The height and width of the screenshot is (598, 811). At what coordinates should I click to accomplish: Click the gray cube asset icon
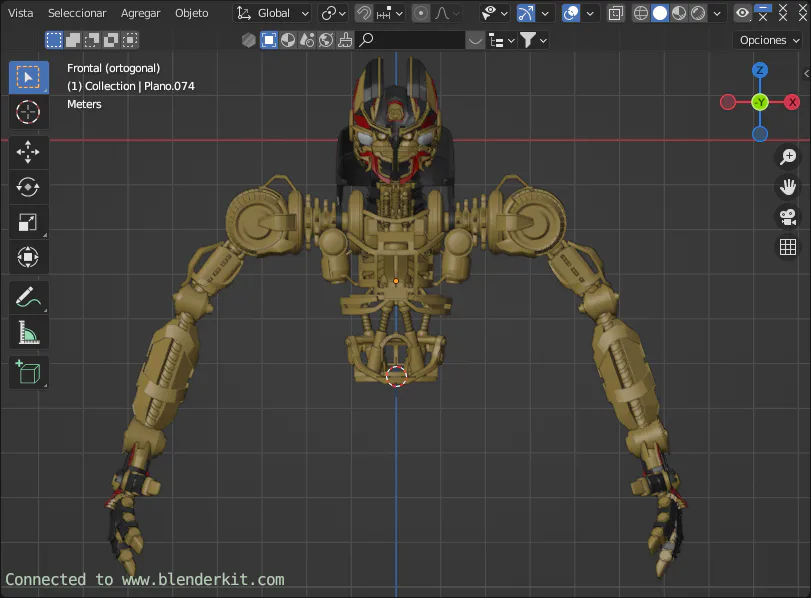coord(249,40)
